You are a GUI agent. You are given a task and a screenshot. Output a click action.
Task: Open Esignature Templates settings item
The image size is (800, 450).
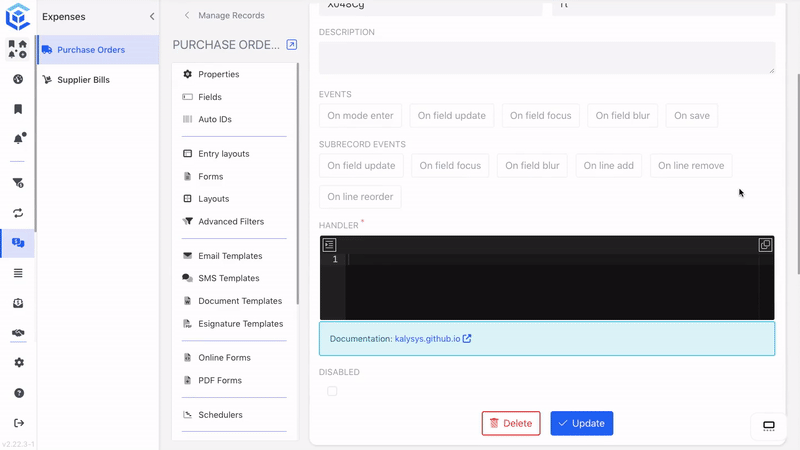[x=234, y=323]
